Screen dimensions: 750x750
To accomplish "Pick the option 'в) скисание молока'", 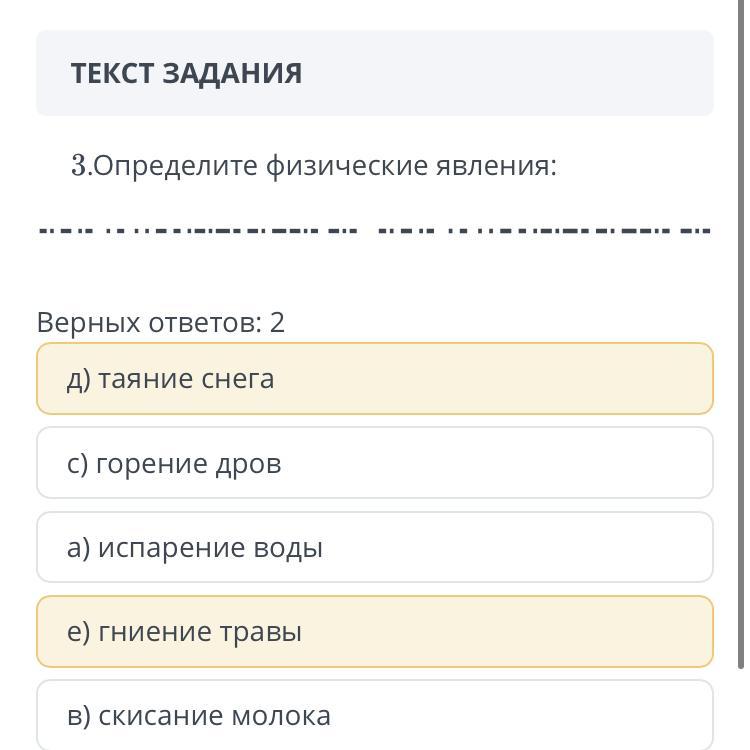I will (x=374, y=715).
